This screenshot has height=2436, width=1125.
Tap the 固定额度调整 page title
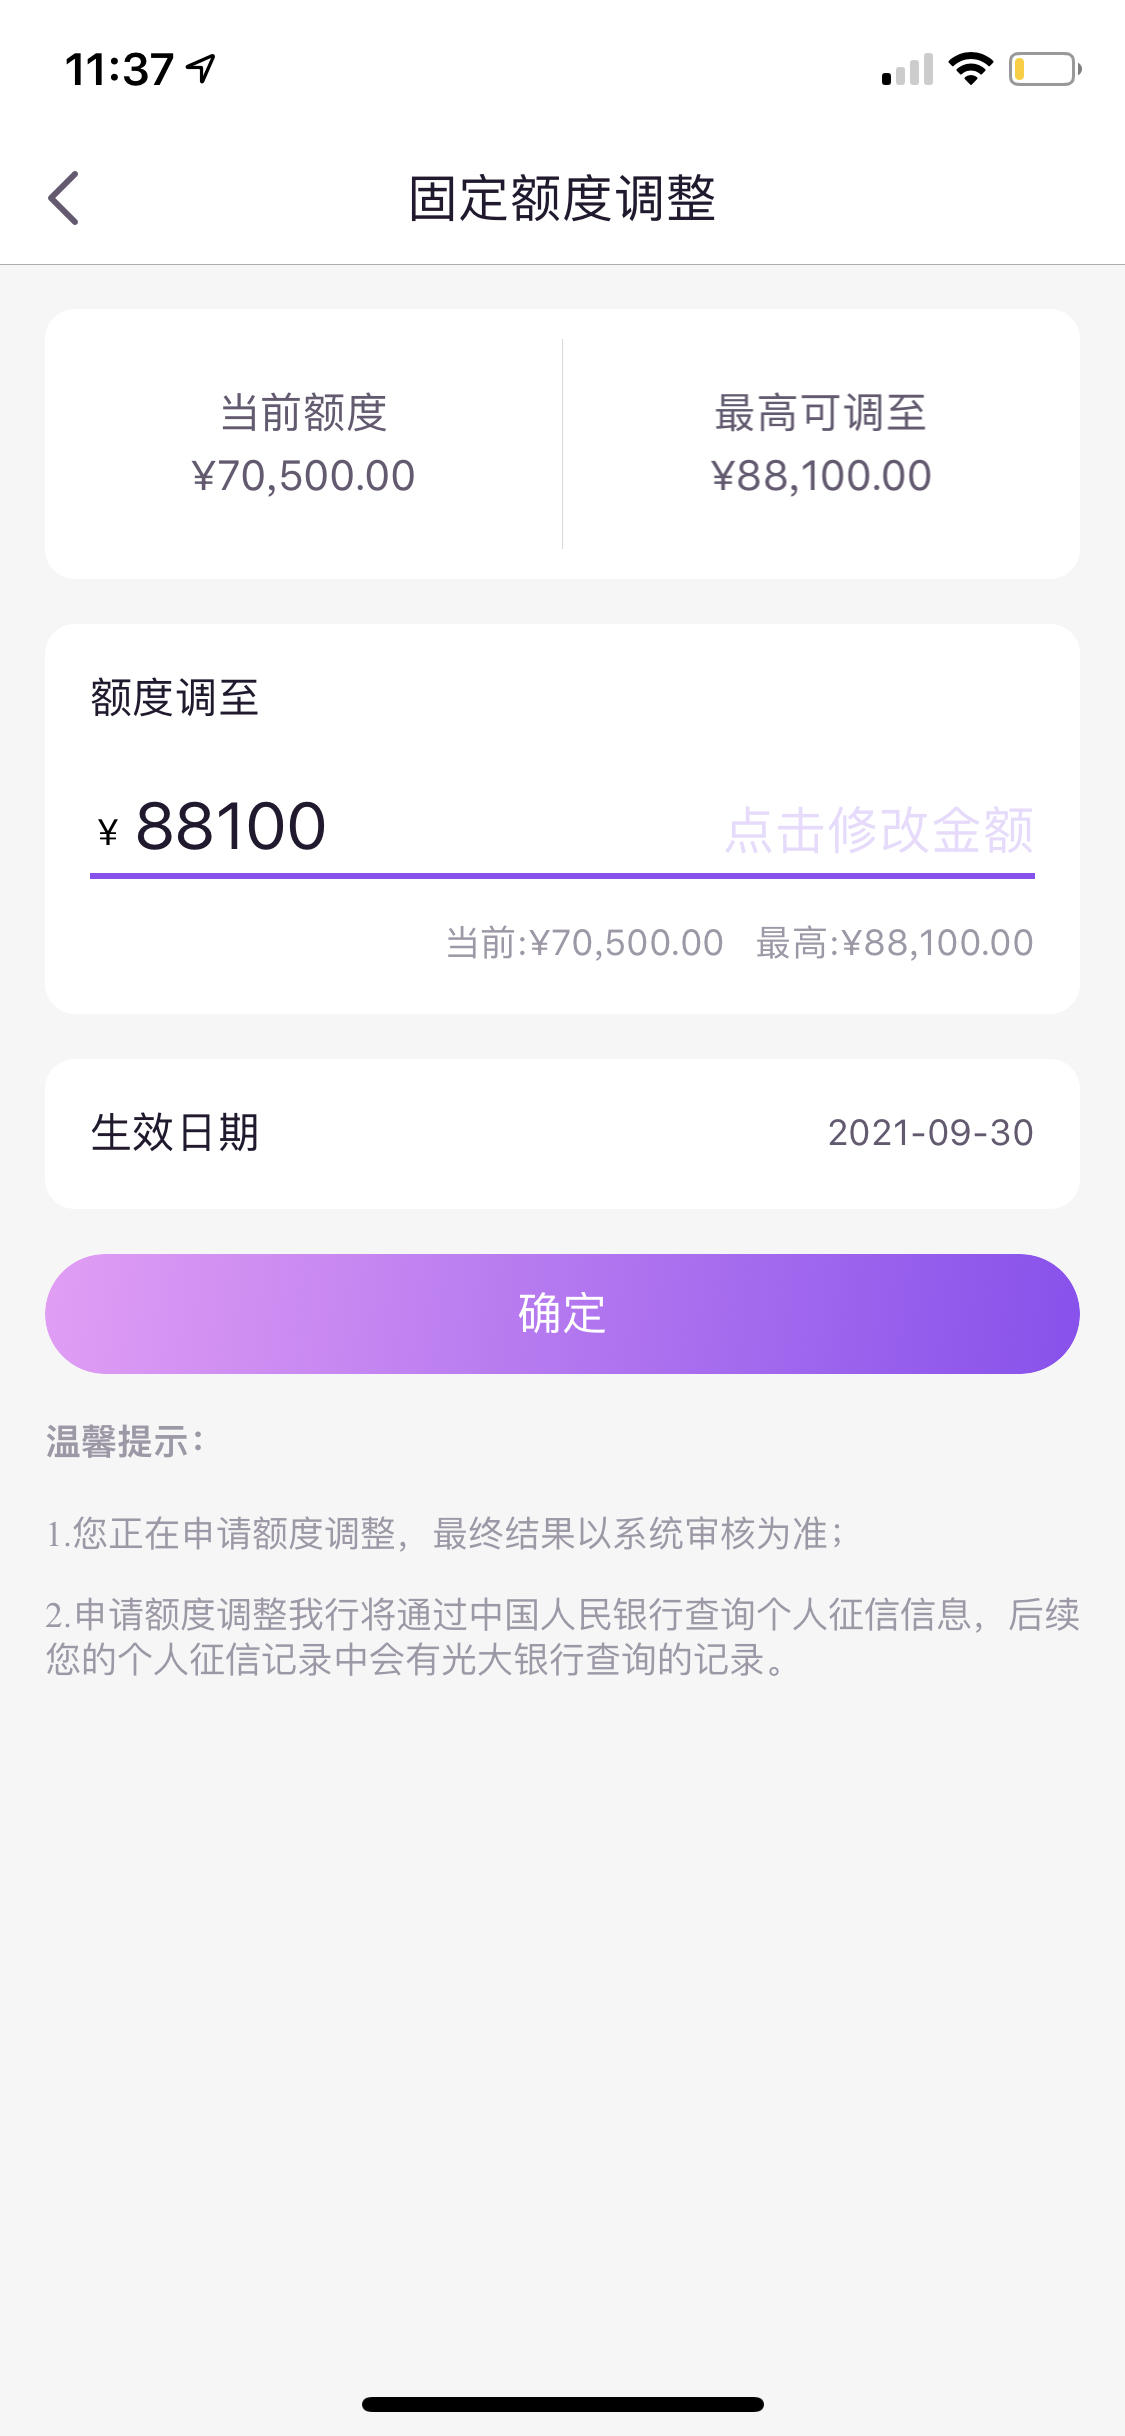[562, 198]
